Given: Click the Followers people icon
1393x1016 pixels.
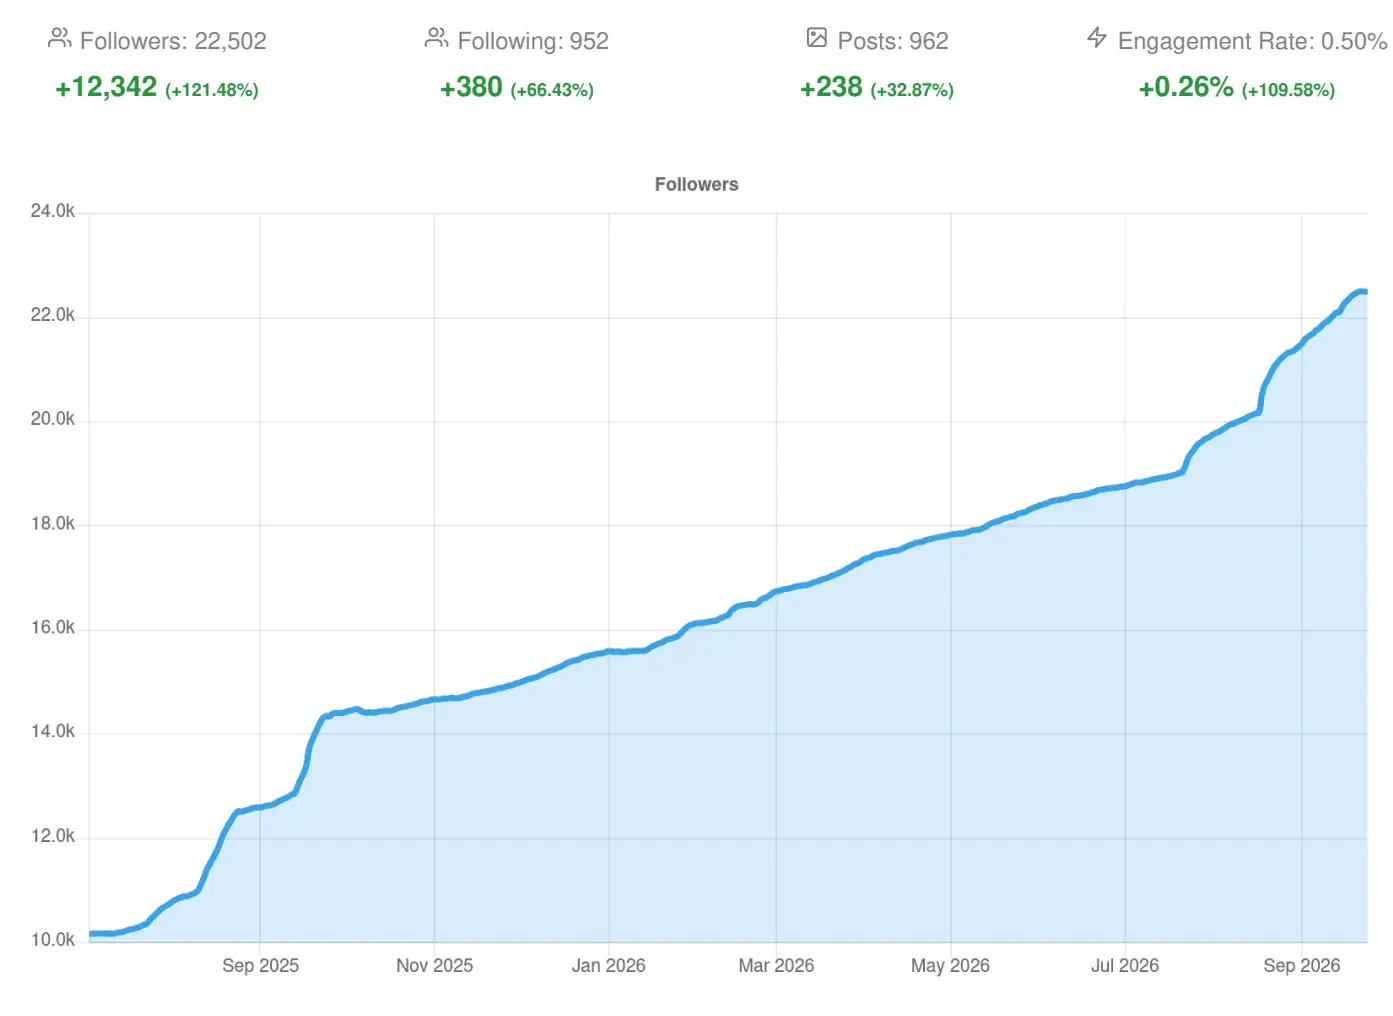Looking at the screenshot, I should pos(59,39).
